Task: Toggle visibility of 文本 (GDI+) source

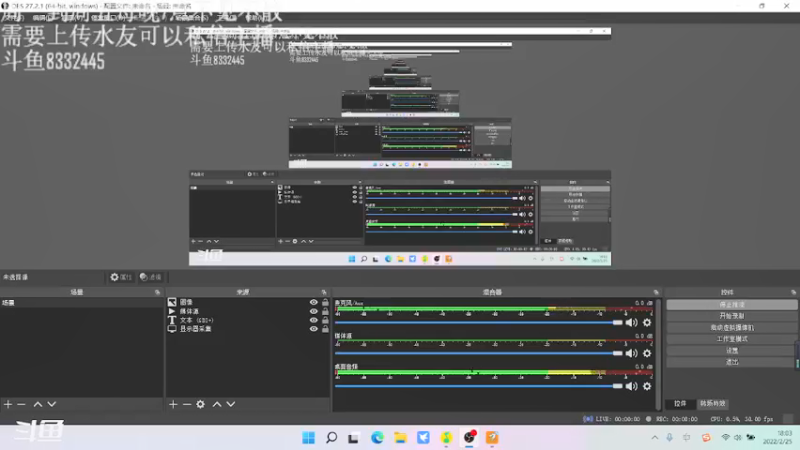Action: [313, 320]
